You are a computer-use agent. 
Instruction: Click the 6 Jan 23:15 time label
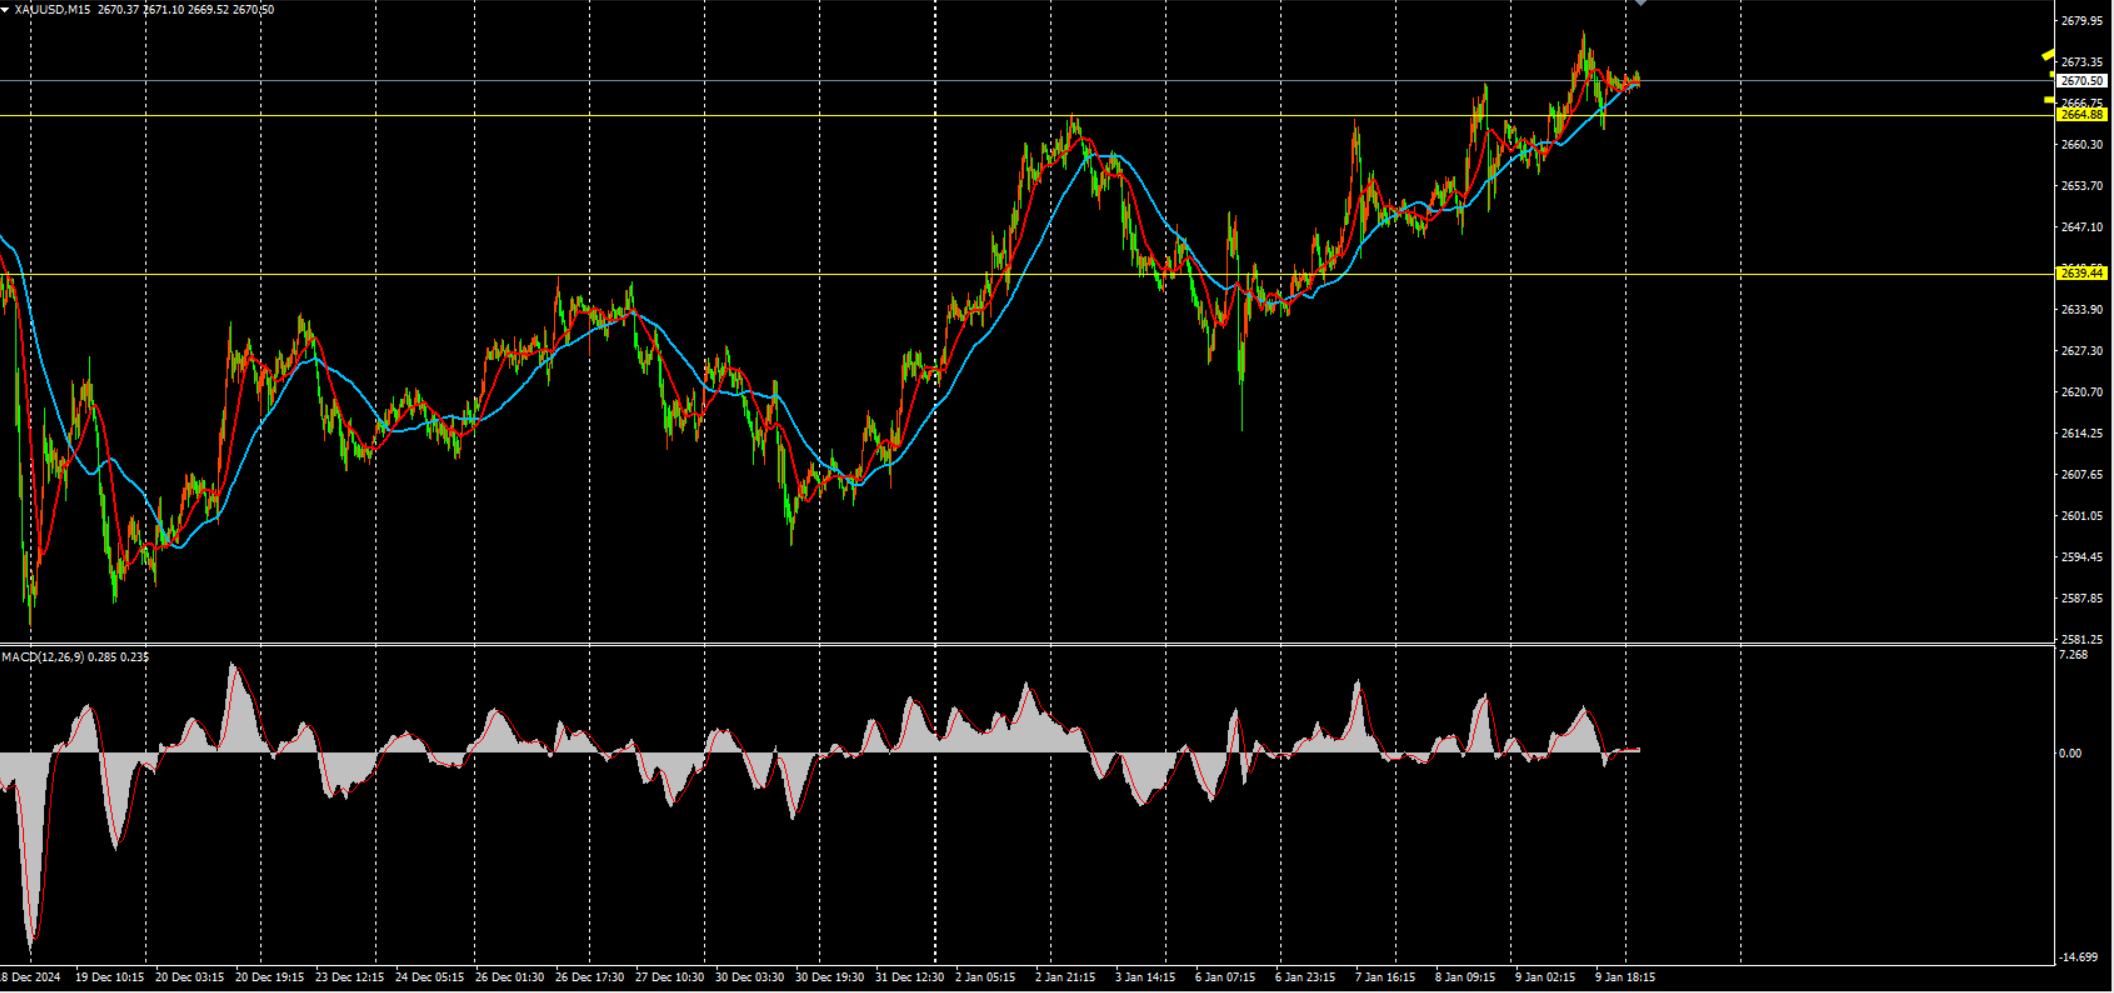[x=1305, y=978]
